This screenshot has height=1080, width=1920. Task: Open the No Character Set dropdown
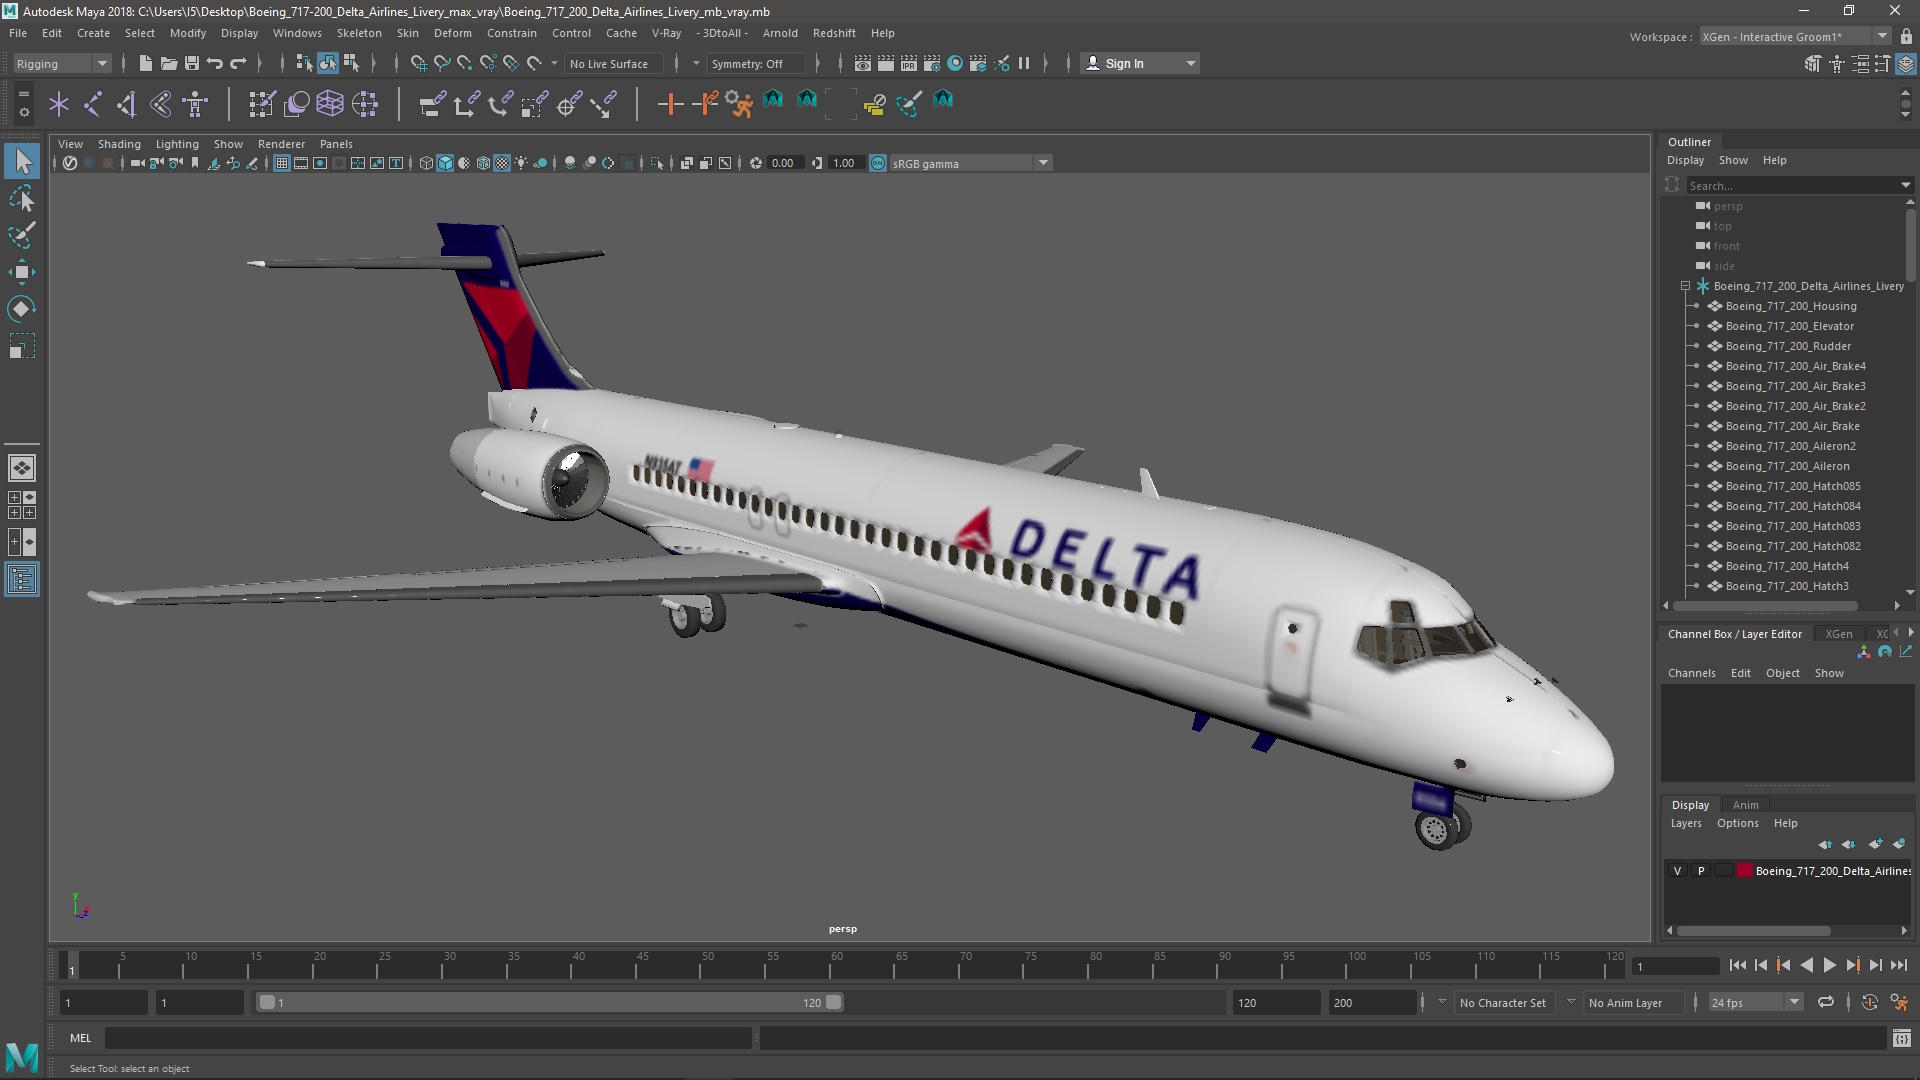(x=1505, y=1002)
